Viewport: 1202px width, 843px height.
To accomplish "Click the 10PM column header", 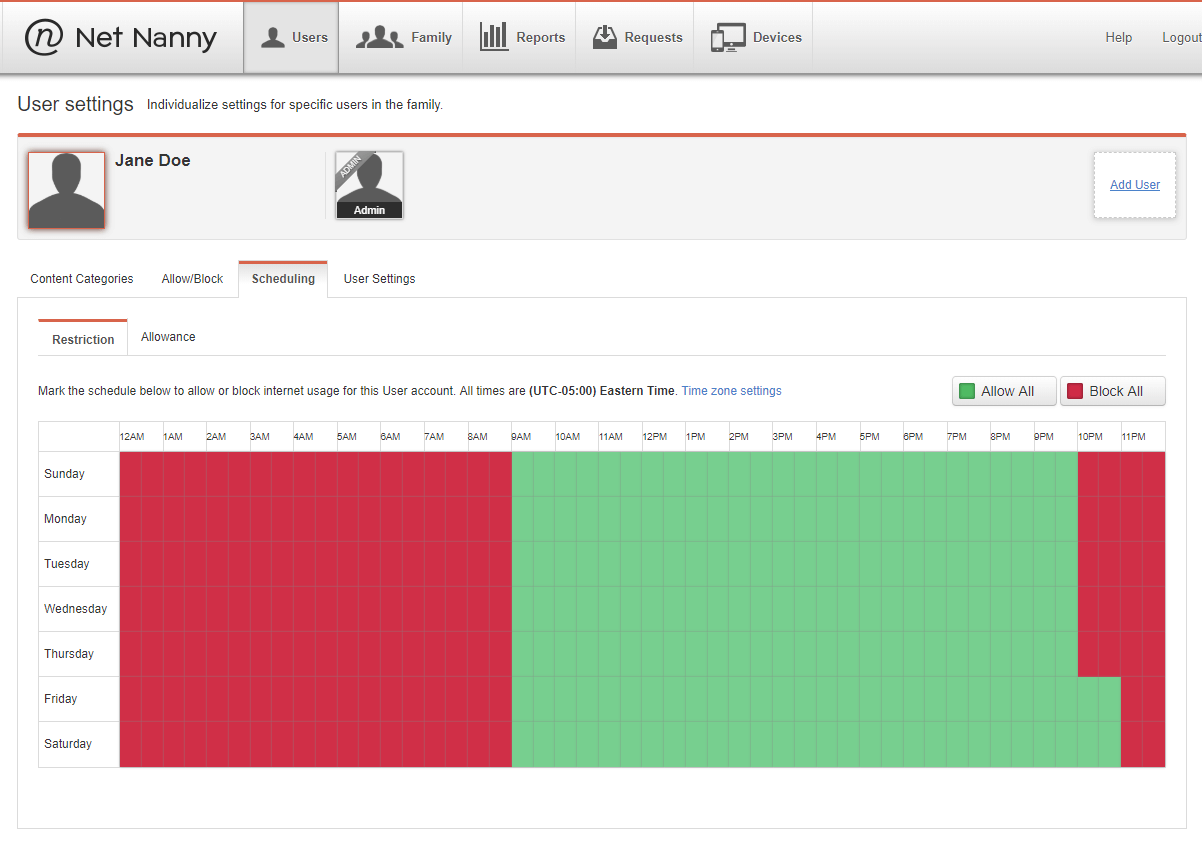I will [x=1090, y=437].
